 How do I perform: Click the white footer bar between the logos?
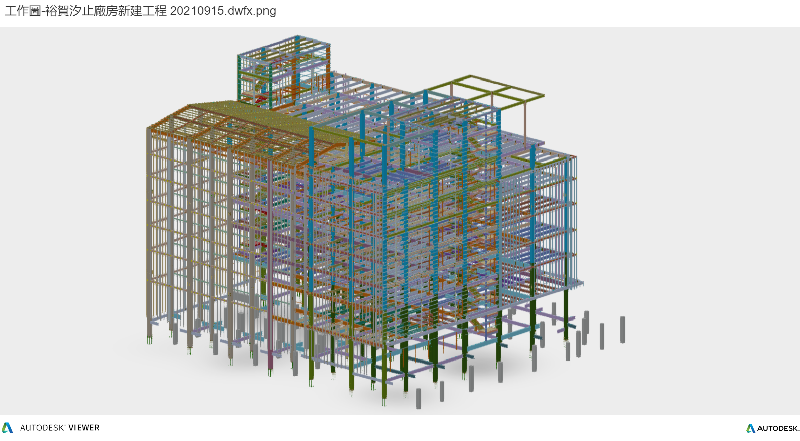tap(420, 428)
